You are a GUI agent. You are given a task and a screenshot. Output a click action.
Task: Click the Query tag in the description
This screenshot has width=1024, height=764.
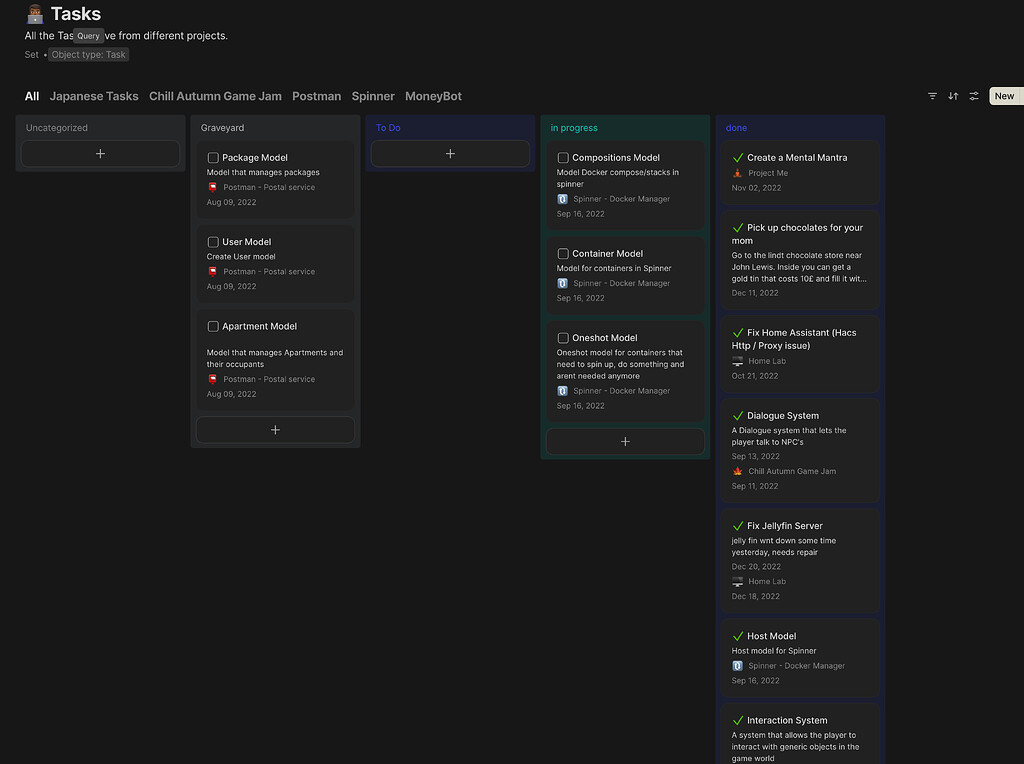[89, 35]
